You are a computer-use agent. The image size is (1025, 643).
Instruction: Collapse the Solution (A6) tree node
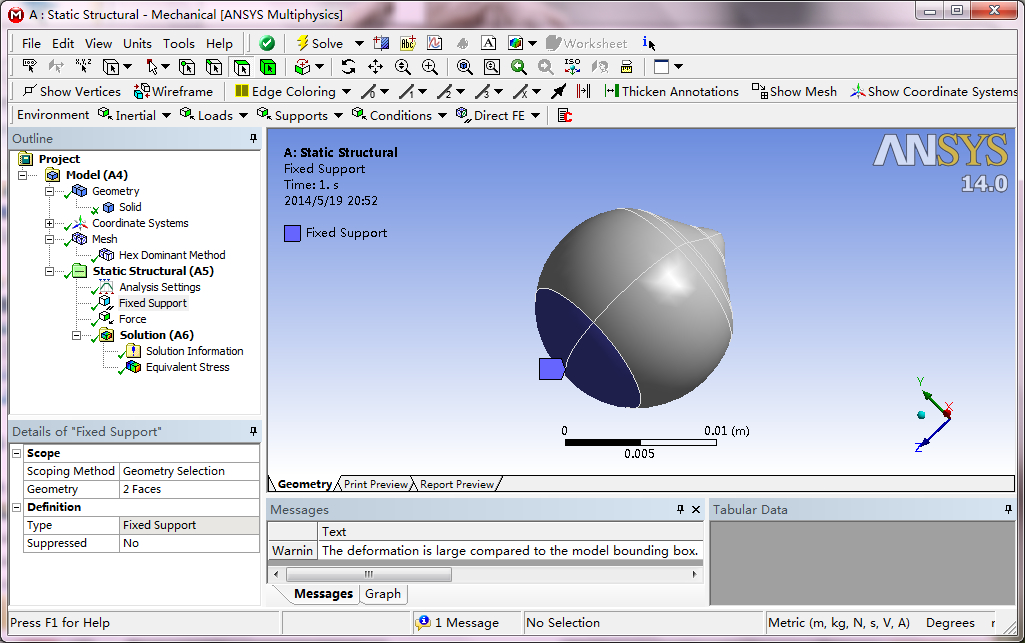coord(76,335)
